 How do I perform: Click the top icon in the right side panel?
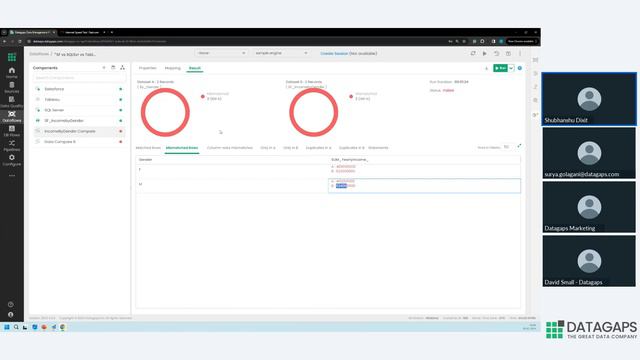(535, 60)
